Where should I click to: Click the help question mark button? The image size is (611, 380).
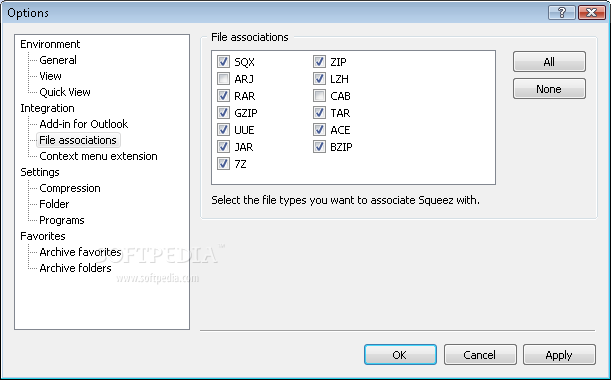click(x=562, y=12)
